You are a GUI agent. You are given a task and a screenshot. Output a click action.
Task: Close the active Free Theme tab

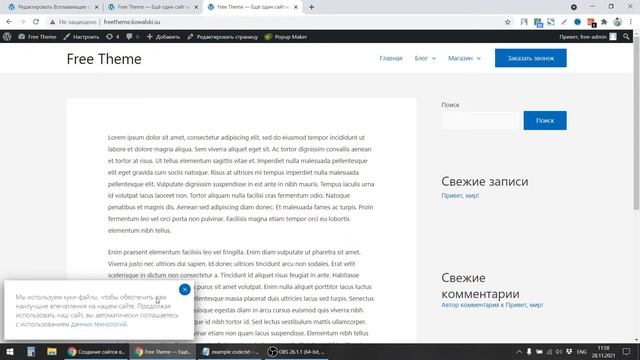pos(296,7)
